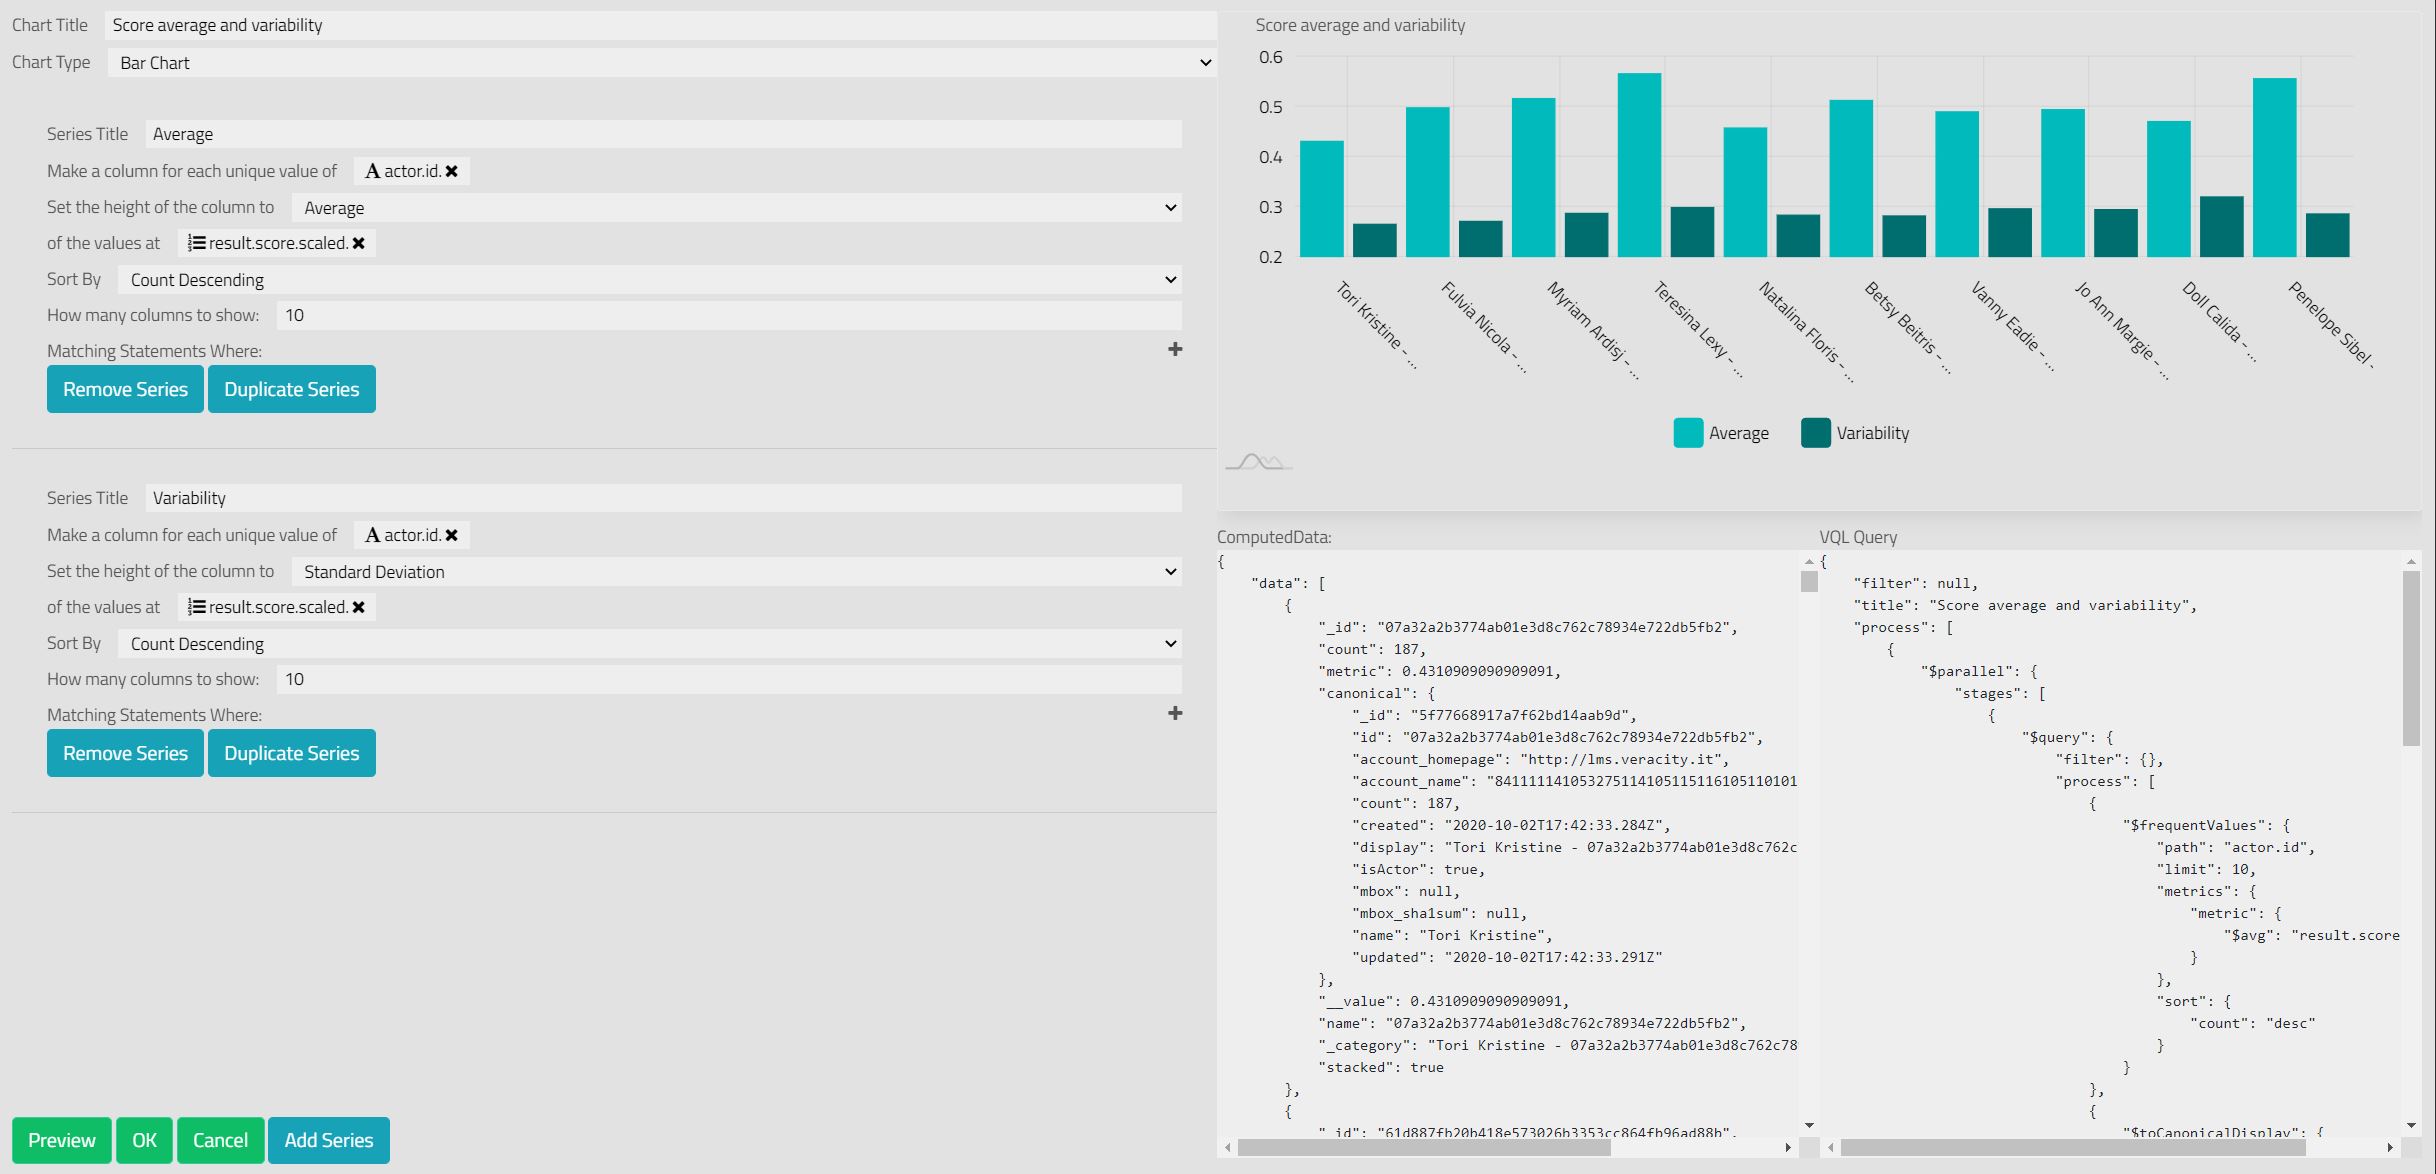Viewport: 2436px width, 1174px height.
Task: Remove actor.id from Variability series
Action: [x=452, y=535]
